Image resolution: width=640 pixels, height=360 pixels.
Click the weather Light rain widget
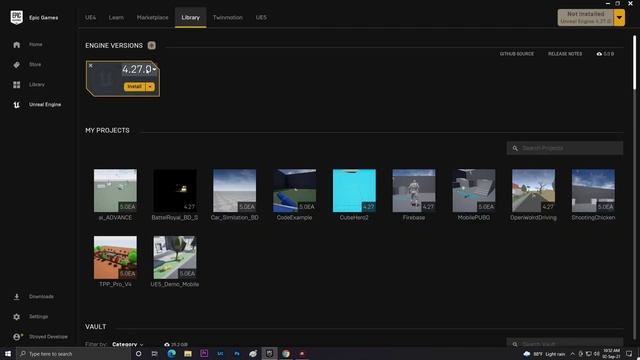point(544,354)
